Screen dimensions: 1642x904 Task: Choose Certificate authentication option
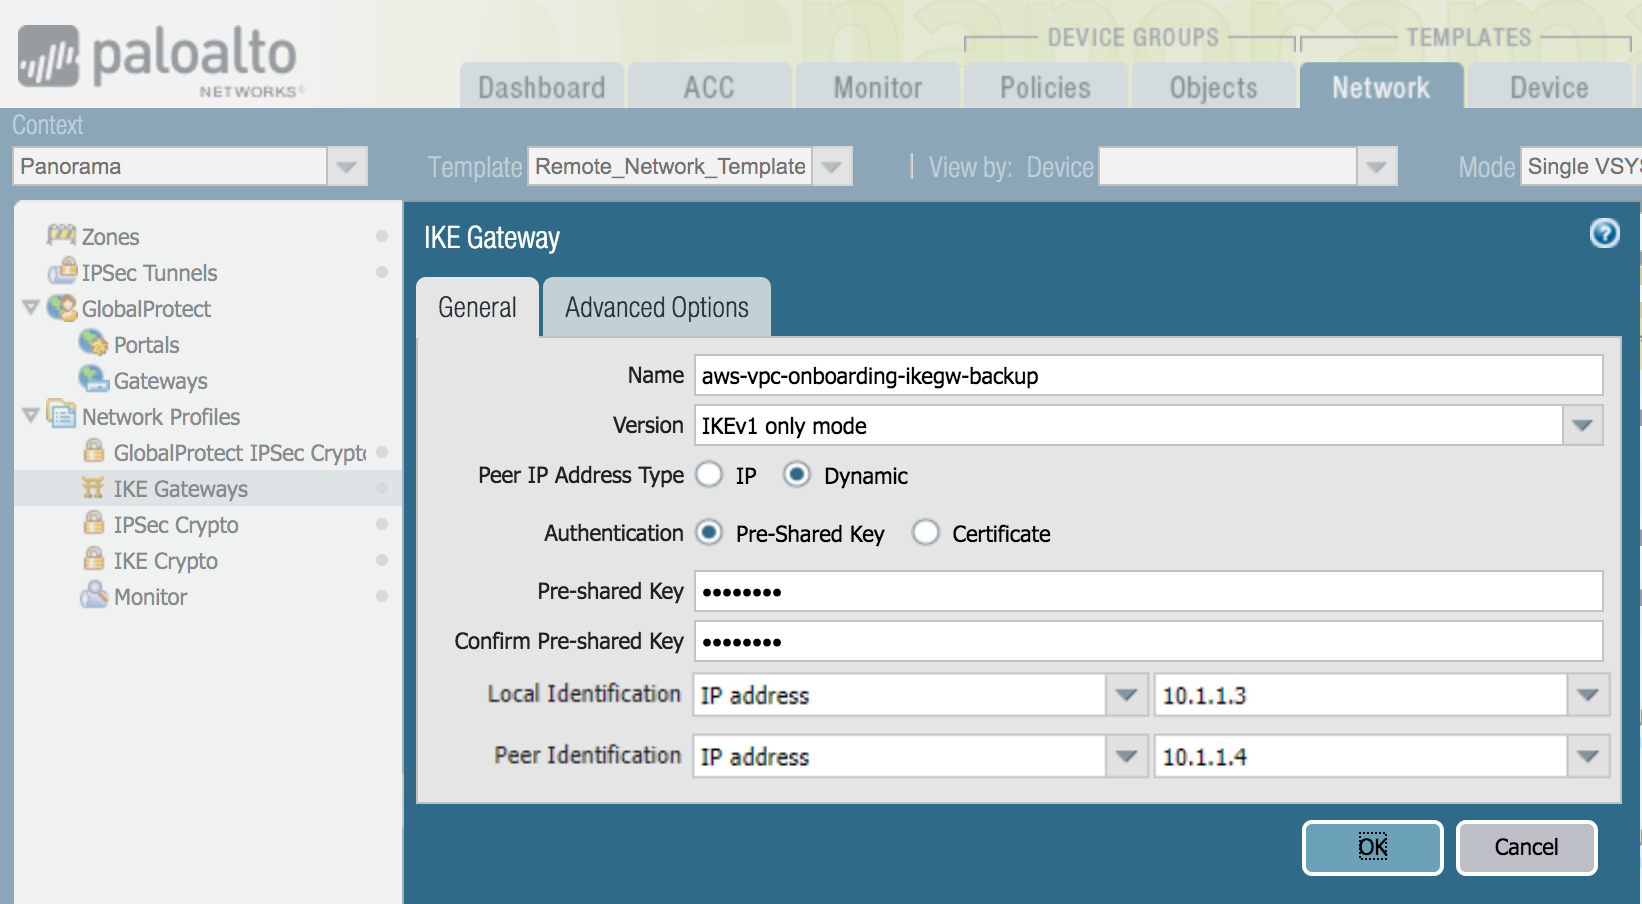[925, 533]
